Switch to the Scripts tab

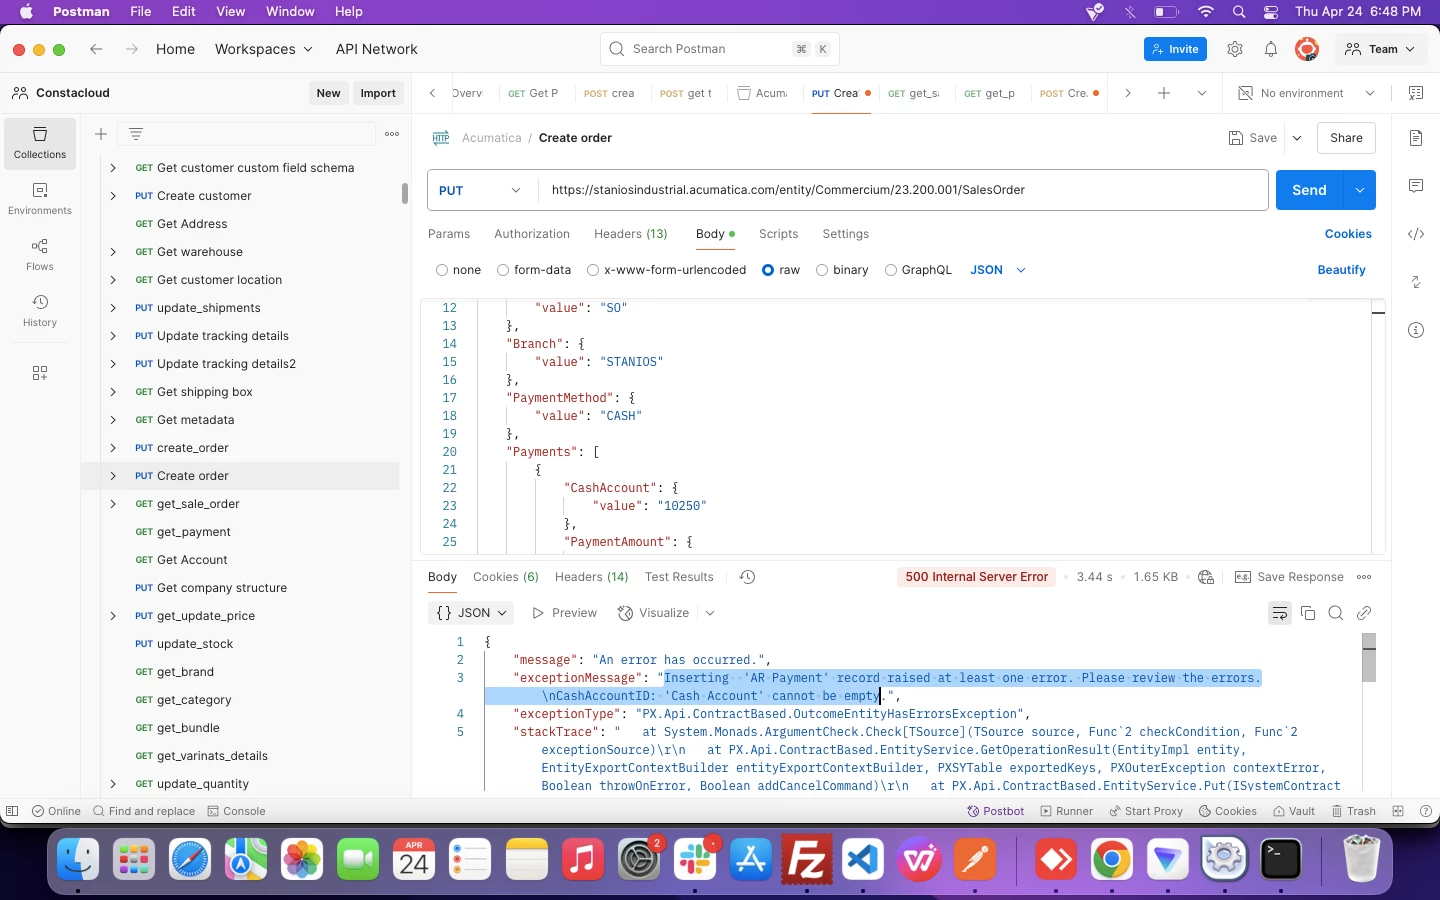coord(779,234)
